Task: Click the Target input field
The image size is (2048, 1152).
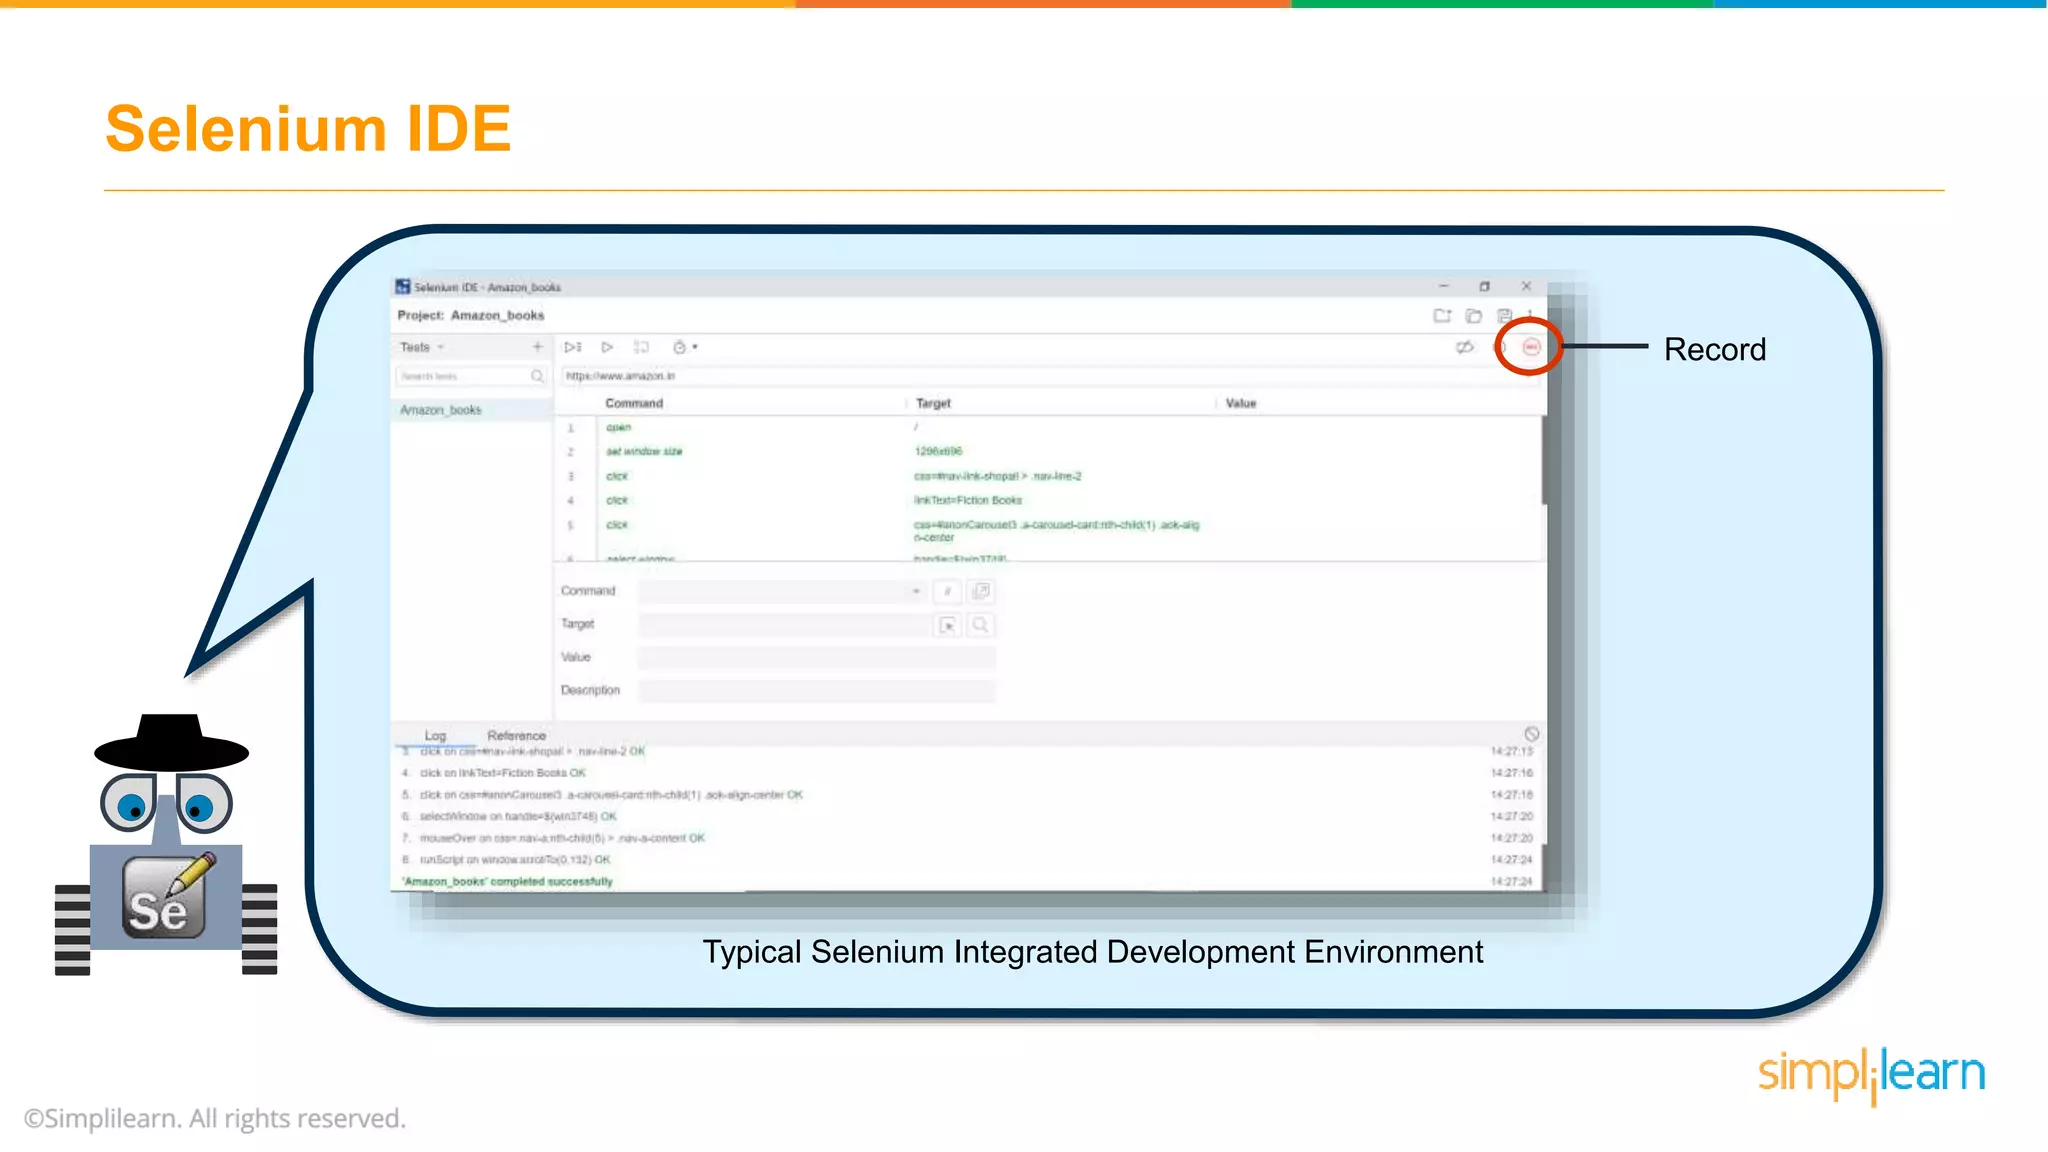Action: coord(785,625)
